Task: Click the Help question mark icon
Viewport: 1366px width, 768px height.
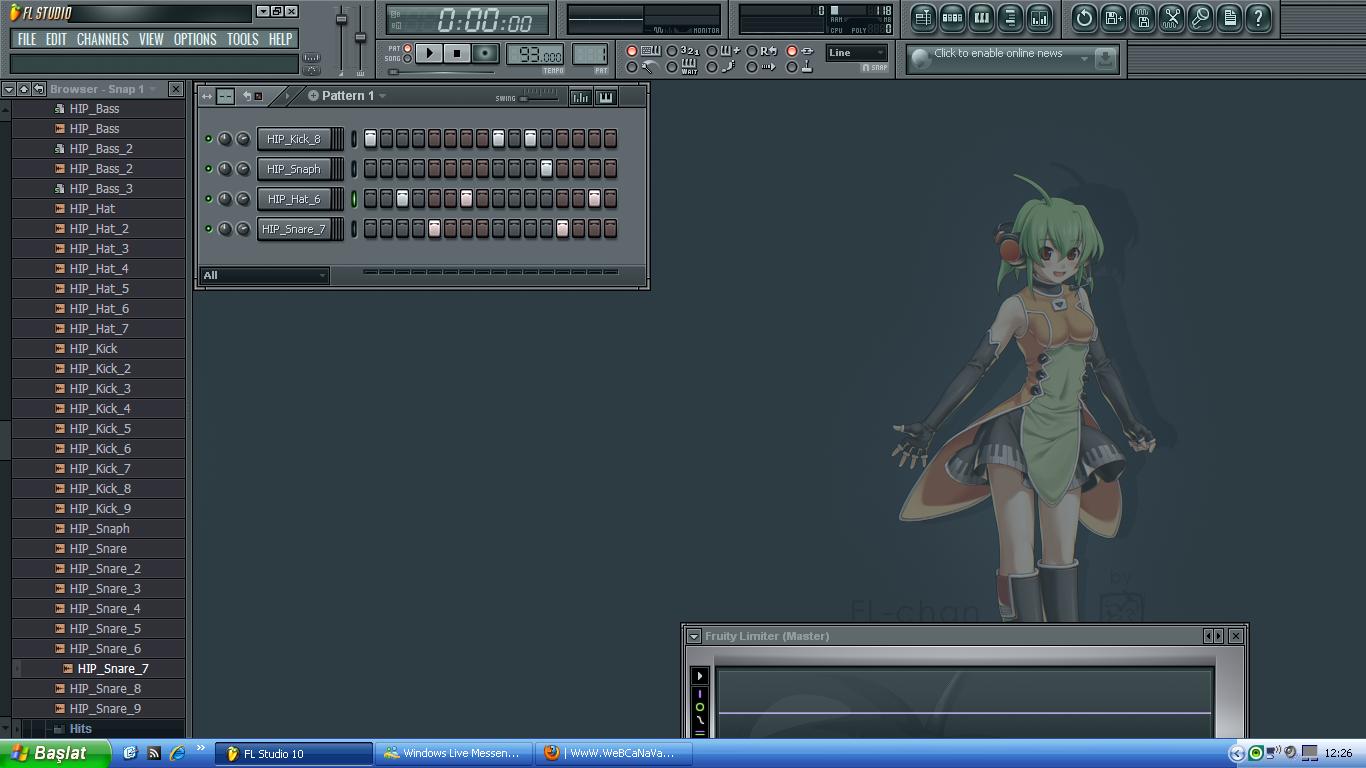Action: pyautogui.click(x=1259, y=18)
